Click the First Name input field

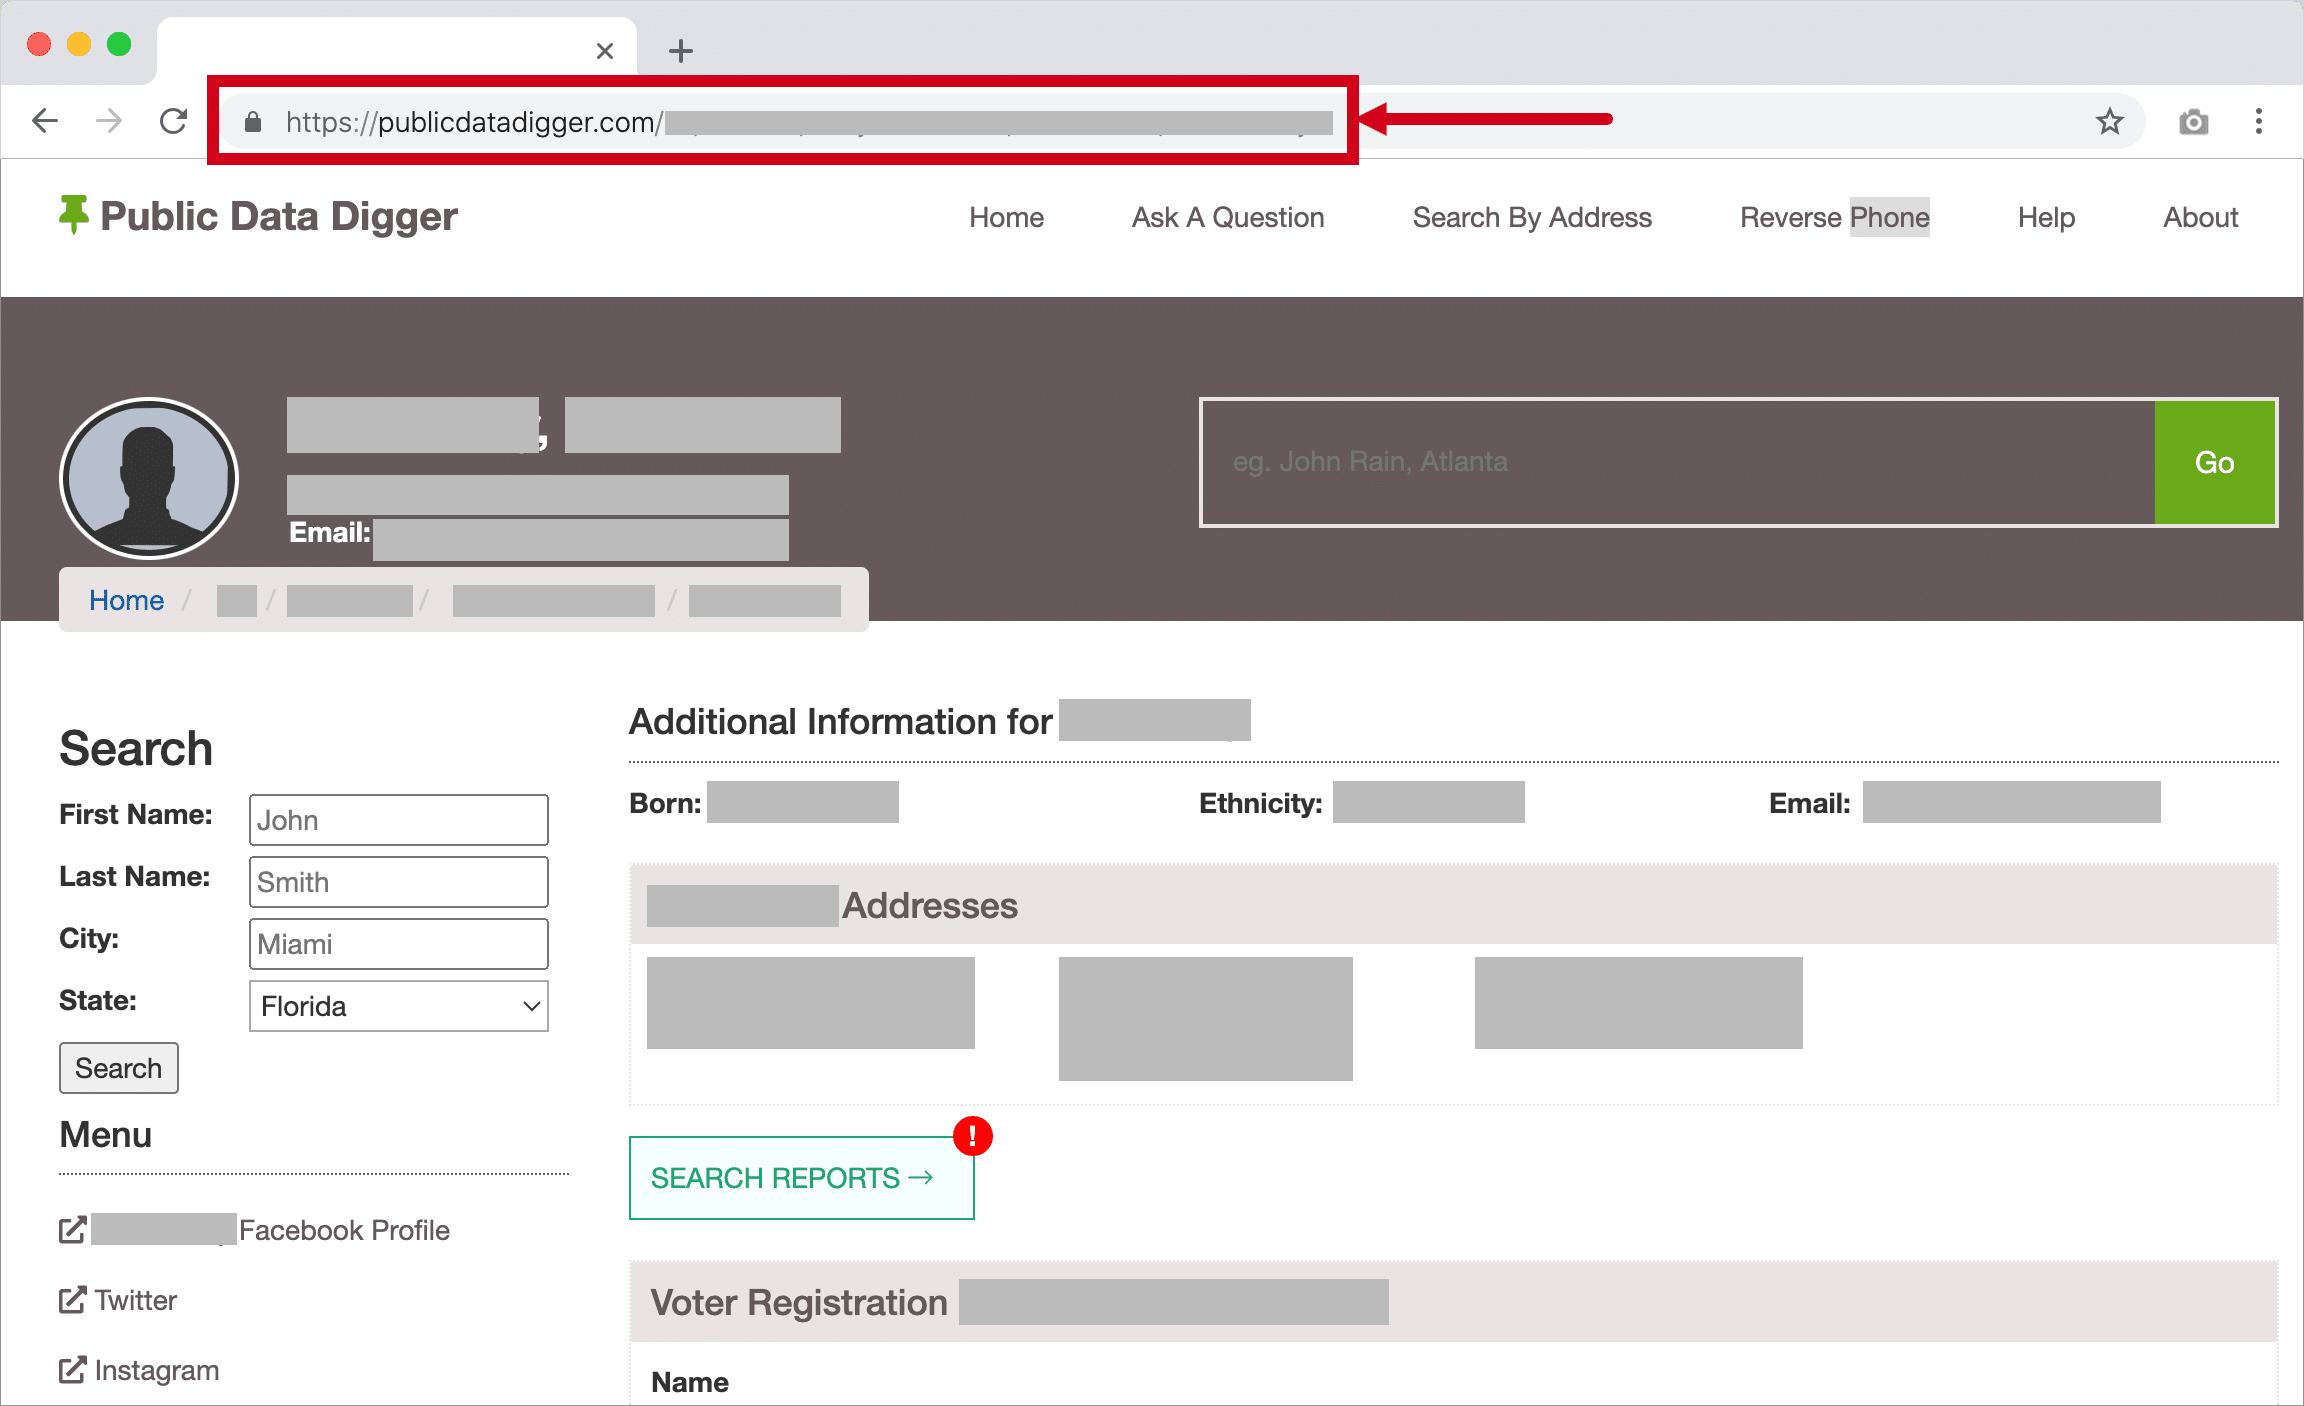coord(399,820)
